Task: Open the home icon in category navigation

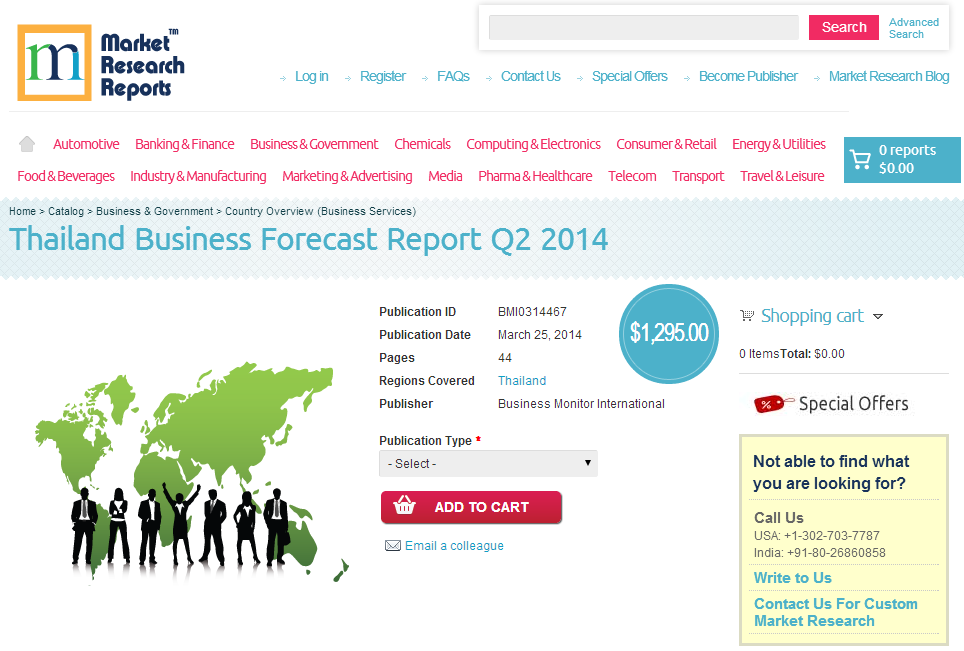Action: pos(26,143)
